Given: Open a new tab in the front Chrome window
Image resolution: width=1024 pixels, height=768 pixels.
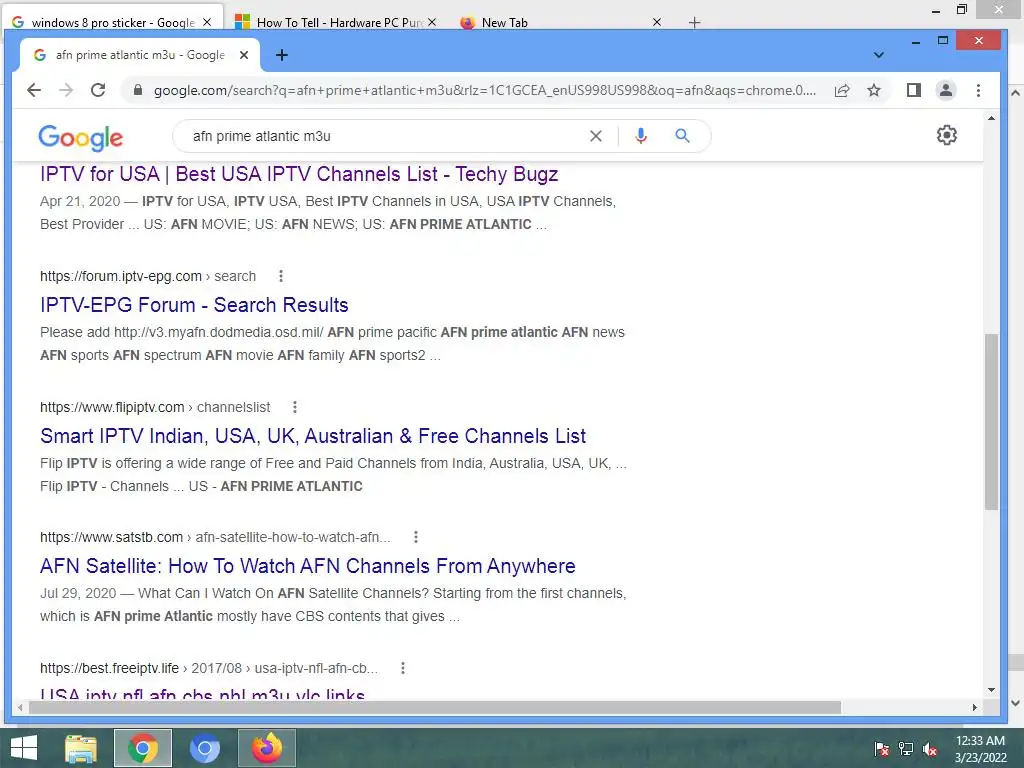Looking at the screenshot, I should point(281,56).
